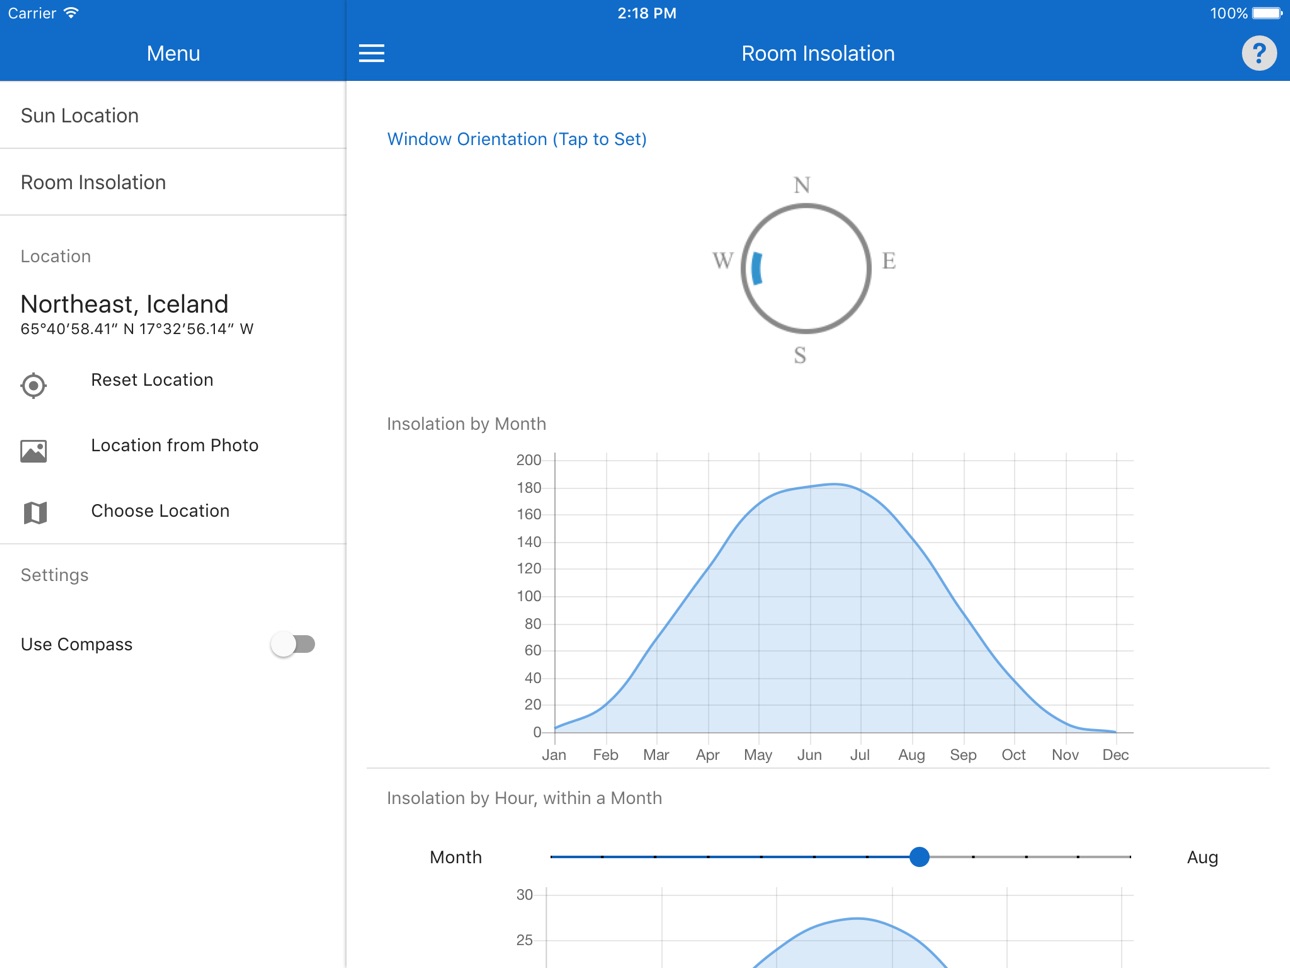The width and height of the screenshot is (1290, 968).
Task: Click the Reset Location crosshair icon
Action: click(34, 385)
